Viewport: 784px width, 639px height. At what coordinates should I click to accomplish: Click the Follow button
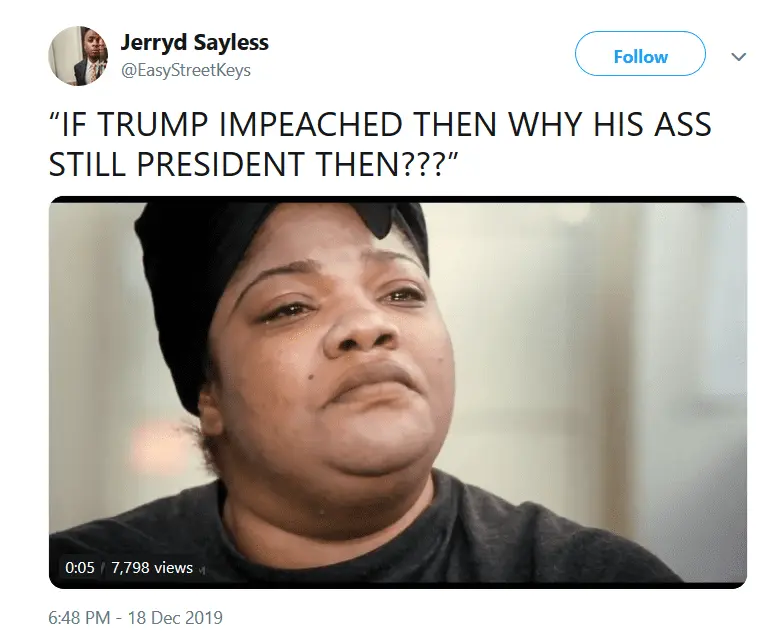[x=640, y=54]
